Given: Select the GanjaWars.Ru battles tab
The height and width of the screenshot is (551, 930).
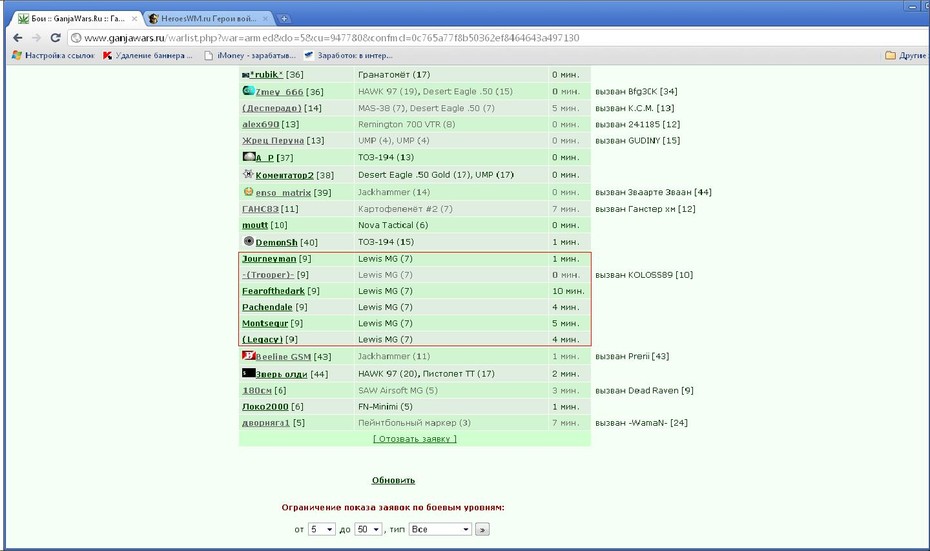Looking at the screenshot, I should click(x=77, y=18).
